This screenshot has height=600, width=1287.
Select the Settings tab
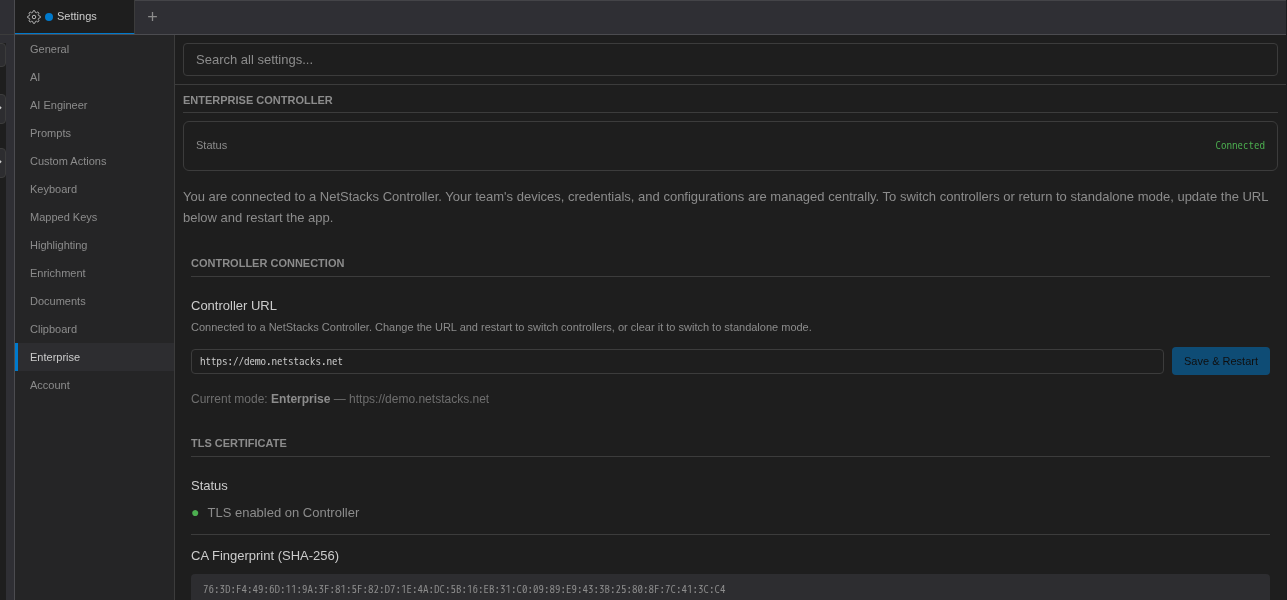75,17
